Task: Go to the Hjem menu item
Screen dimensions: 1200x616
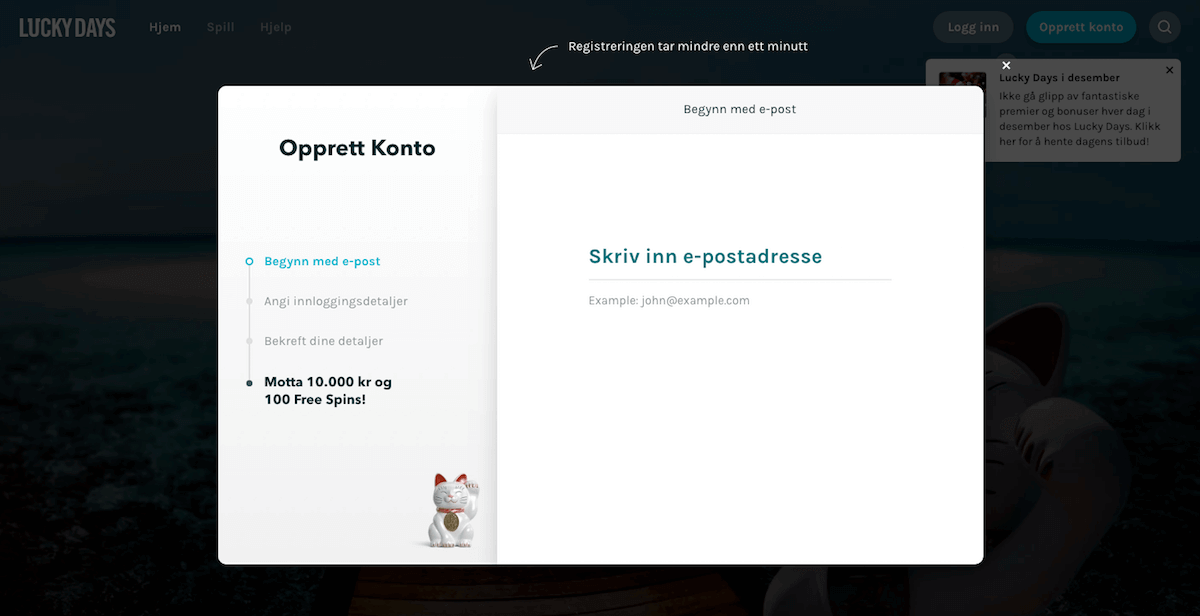Action: [165, 27]
